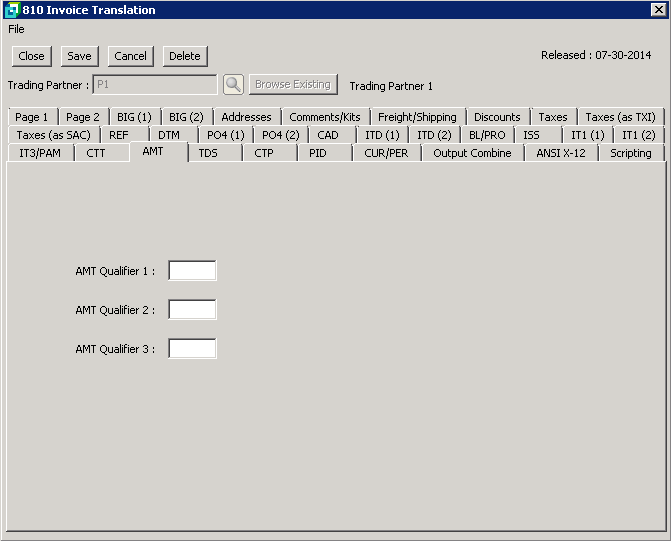Focus the AMT Qualifier 1 field
Image resolution: width=671 pixels, height=541 pixels.
click(x=192, y=271)
